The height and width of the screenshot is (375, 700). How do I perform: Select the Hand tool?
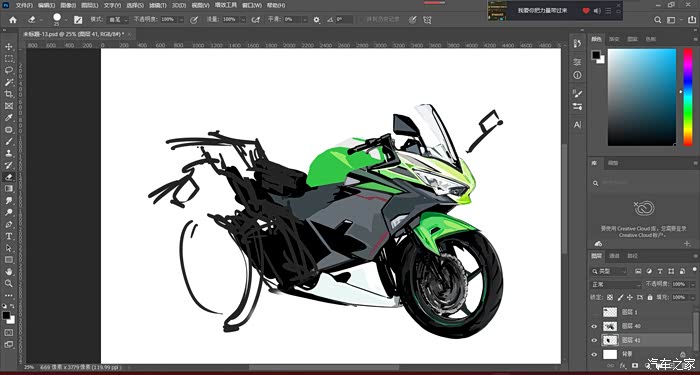tap(8, 271)
